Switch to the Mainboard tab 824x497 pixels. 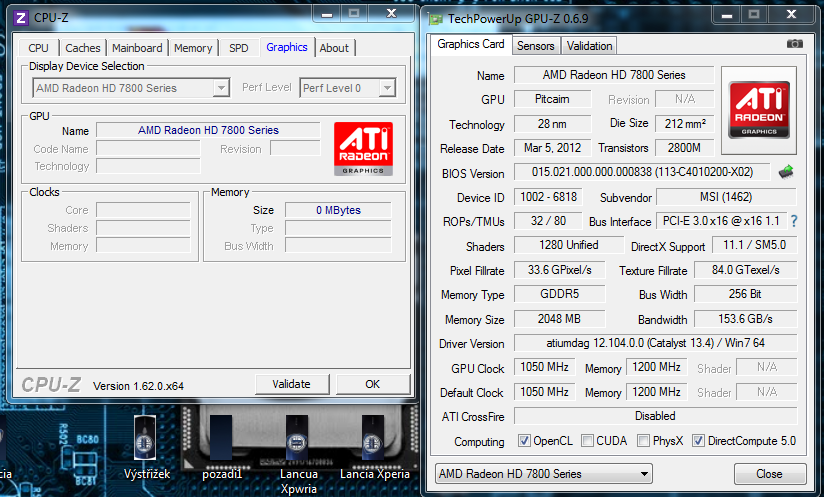(x=137, y=48)
